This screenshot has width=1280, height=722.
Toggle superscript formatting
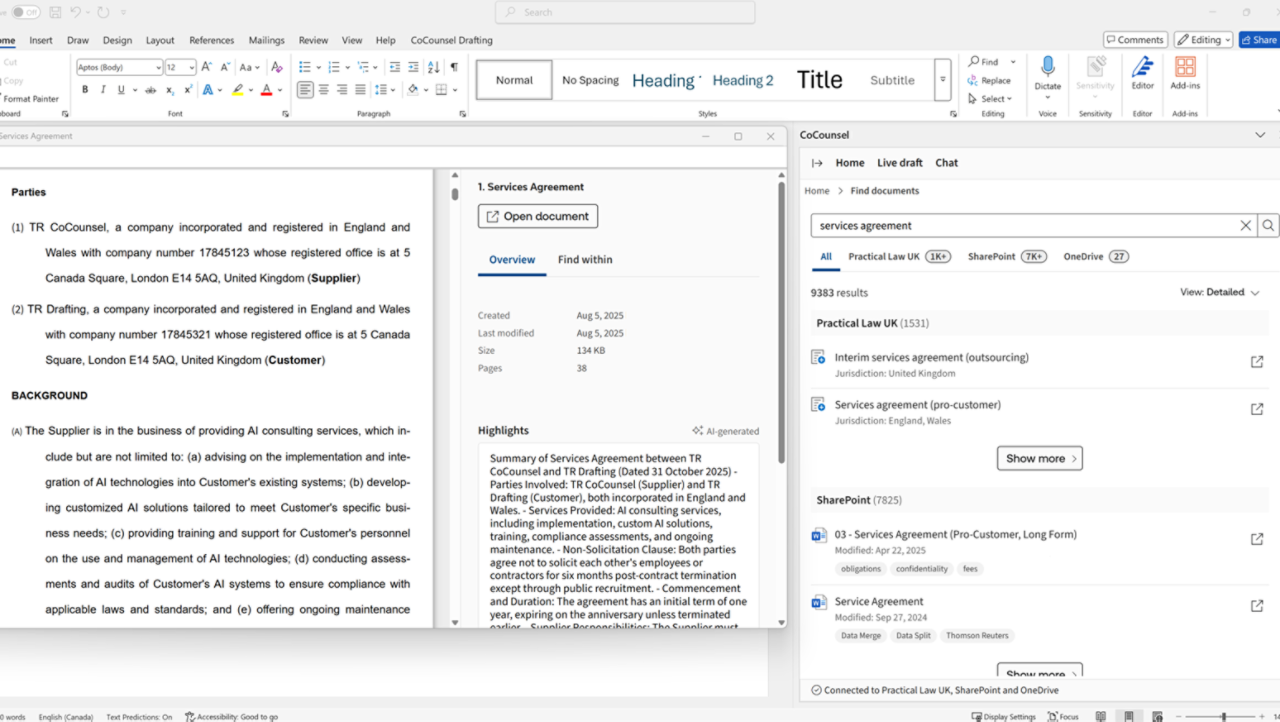point(188,90)
